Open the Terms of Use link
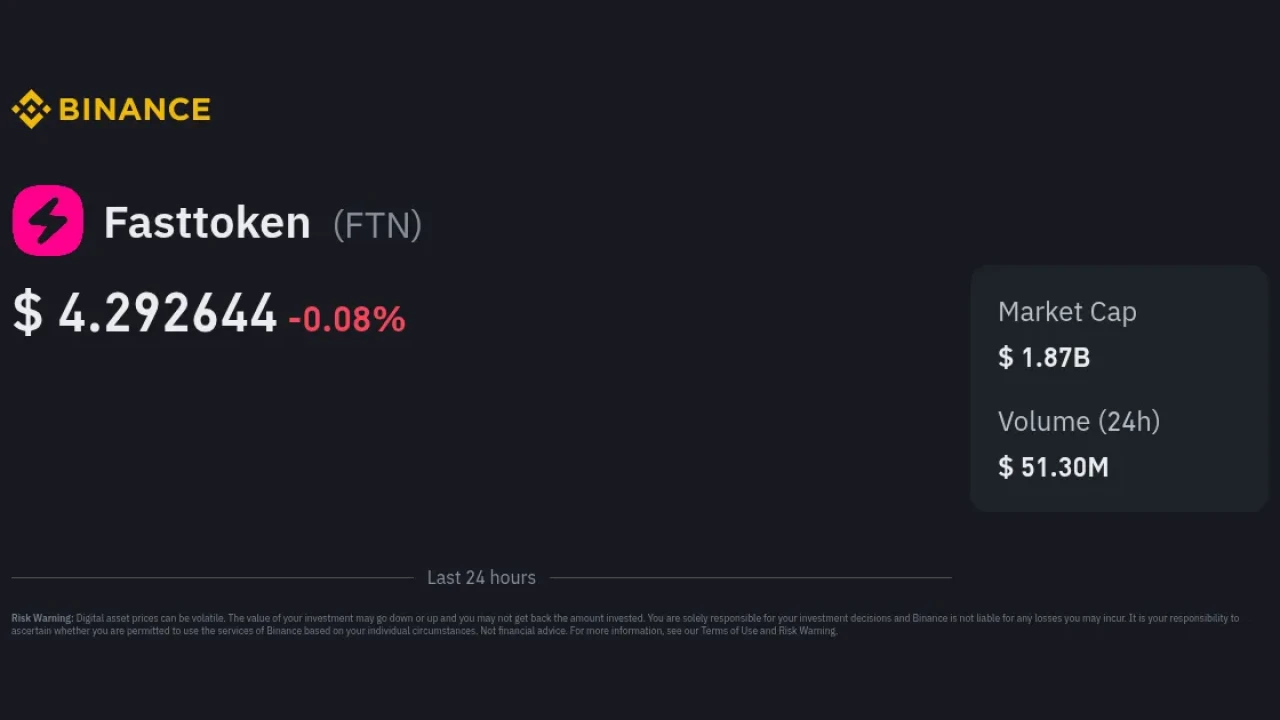The height and width of the screenshot is (720, 1280). click(x=728, y=631)
